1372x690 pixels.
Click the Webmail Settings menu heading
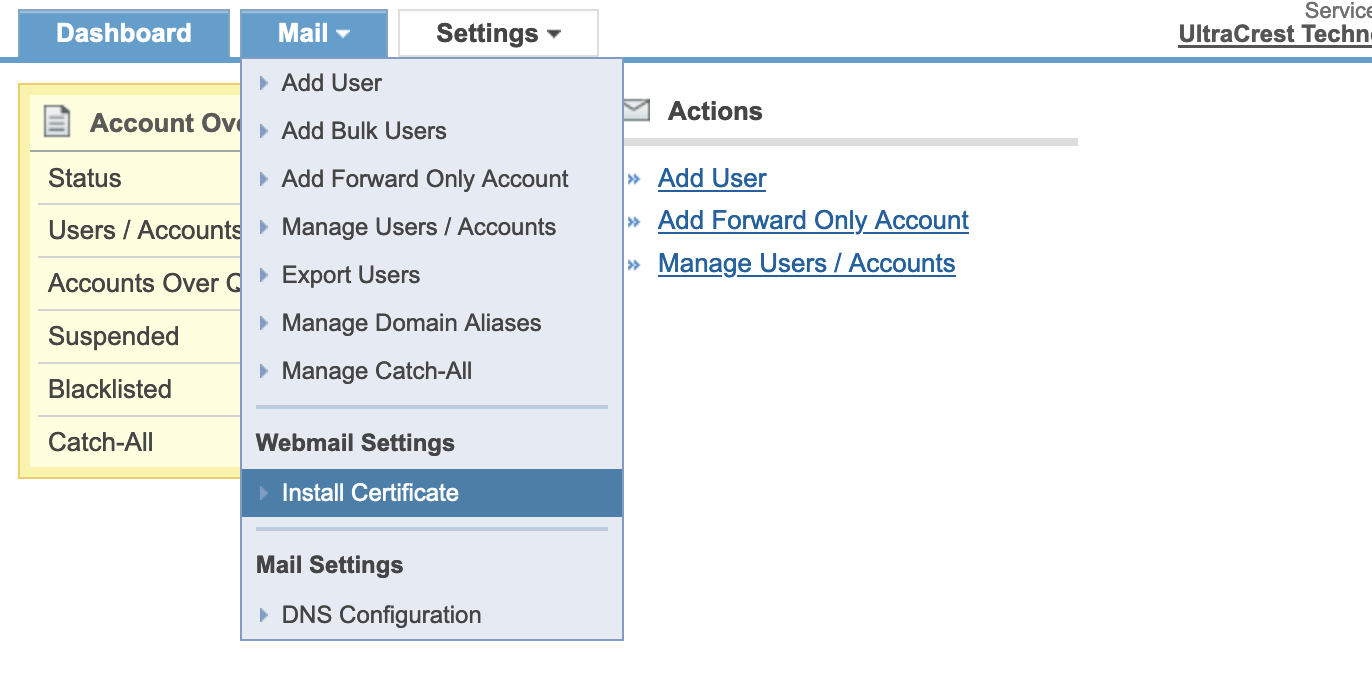tap(355, 443)
